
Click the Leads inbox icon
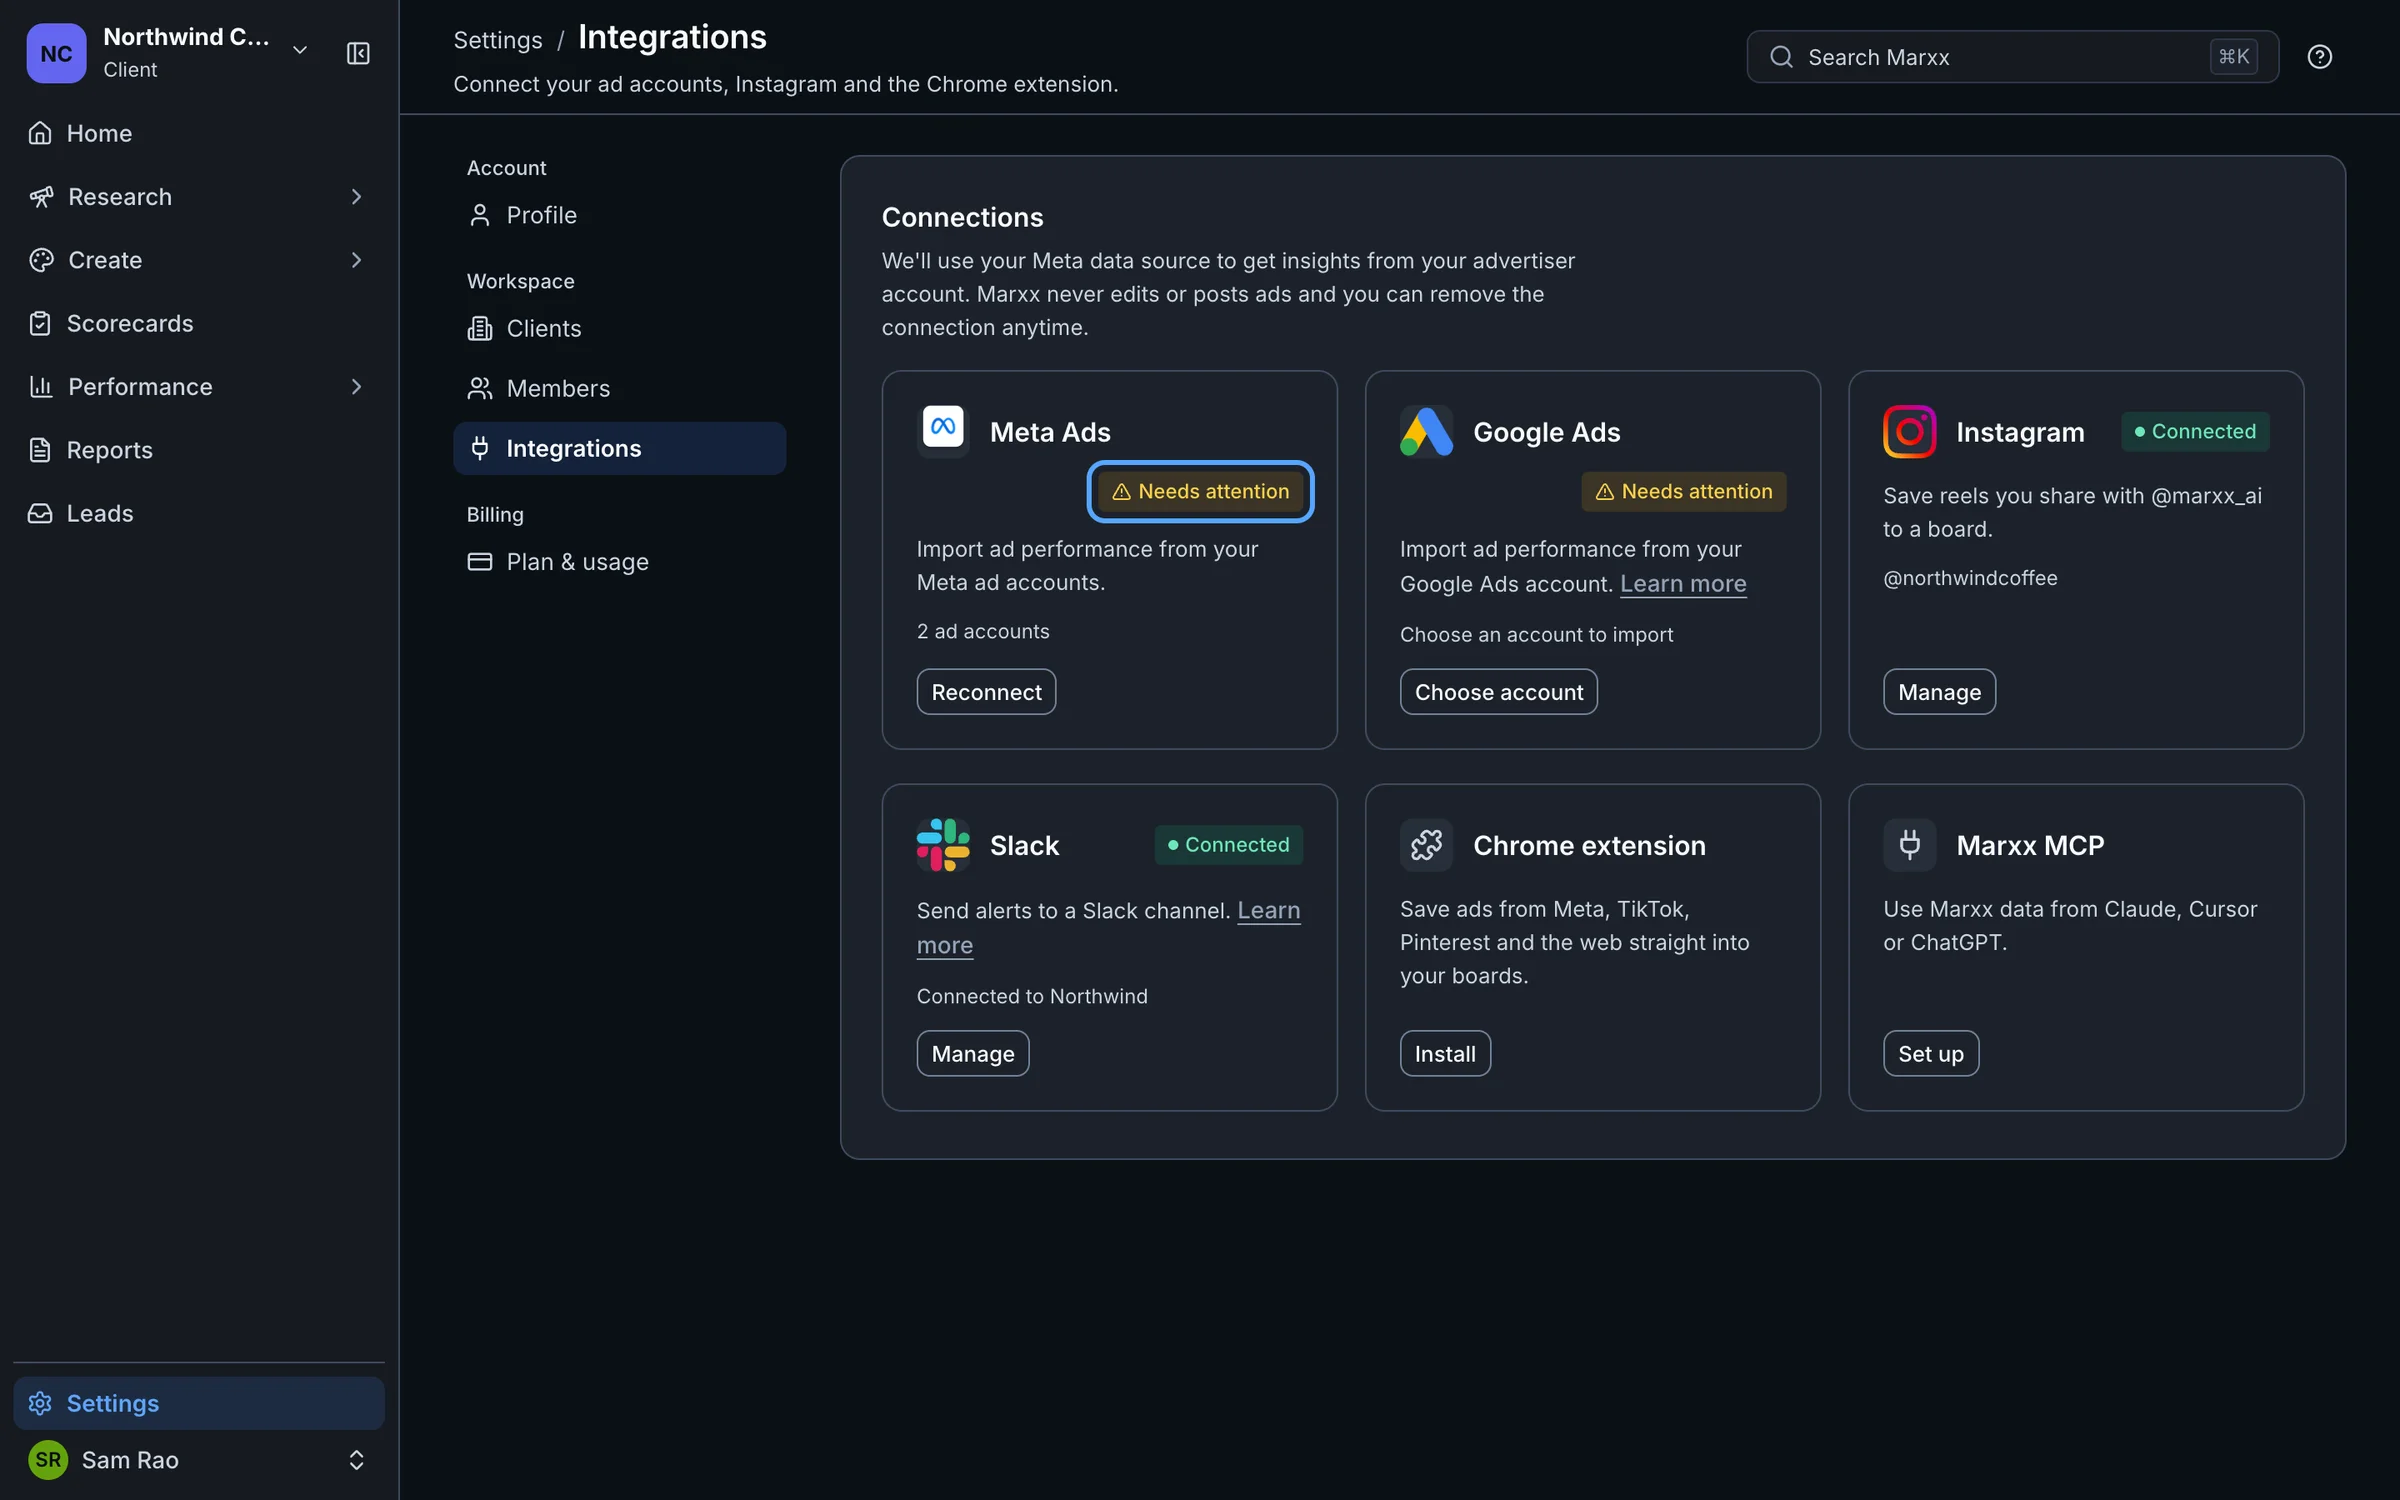(40, 513)
